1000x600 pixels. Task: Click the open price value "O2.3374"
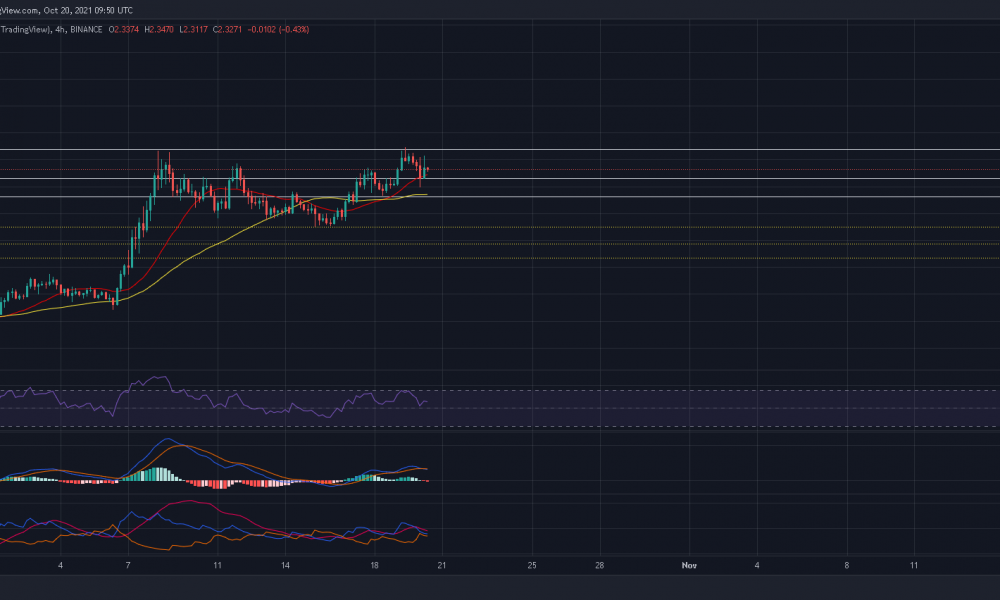pyautogui.click(x=124, y=29)
